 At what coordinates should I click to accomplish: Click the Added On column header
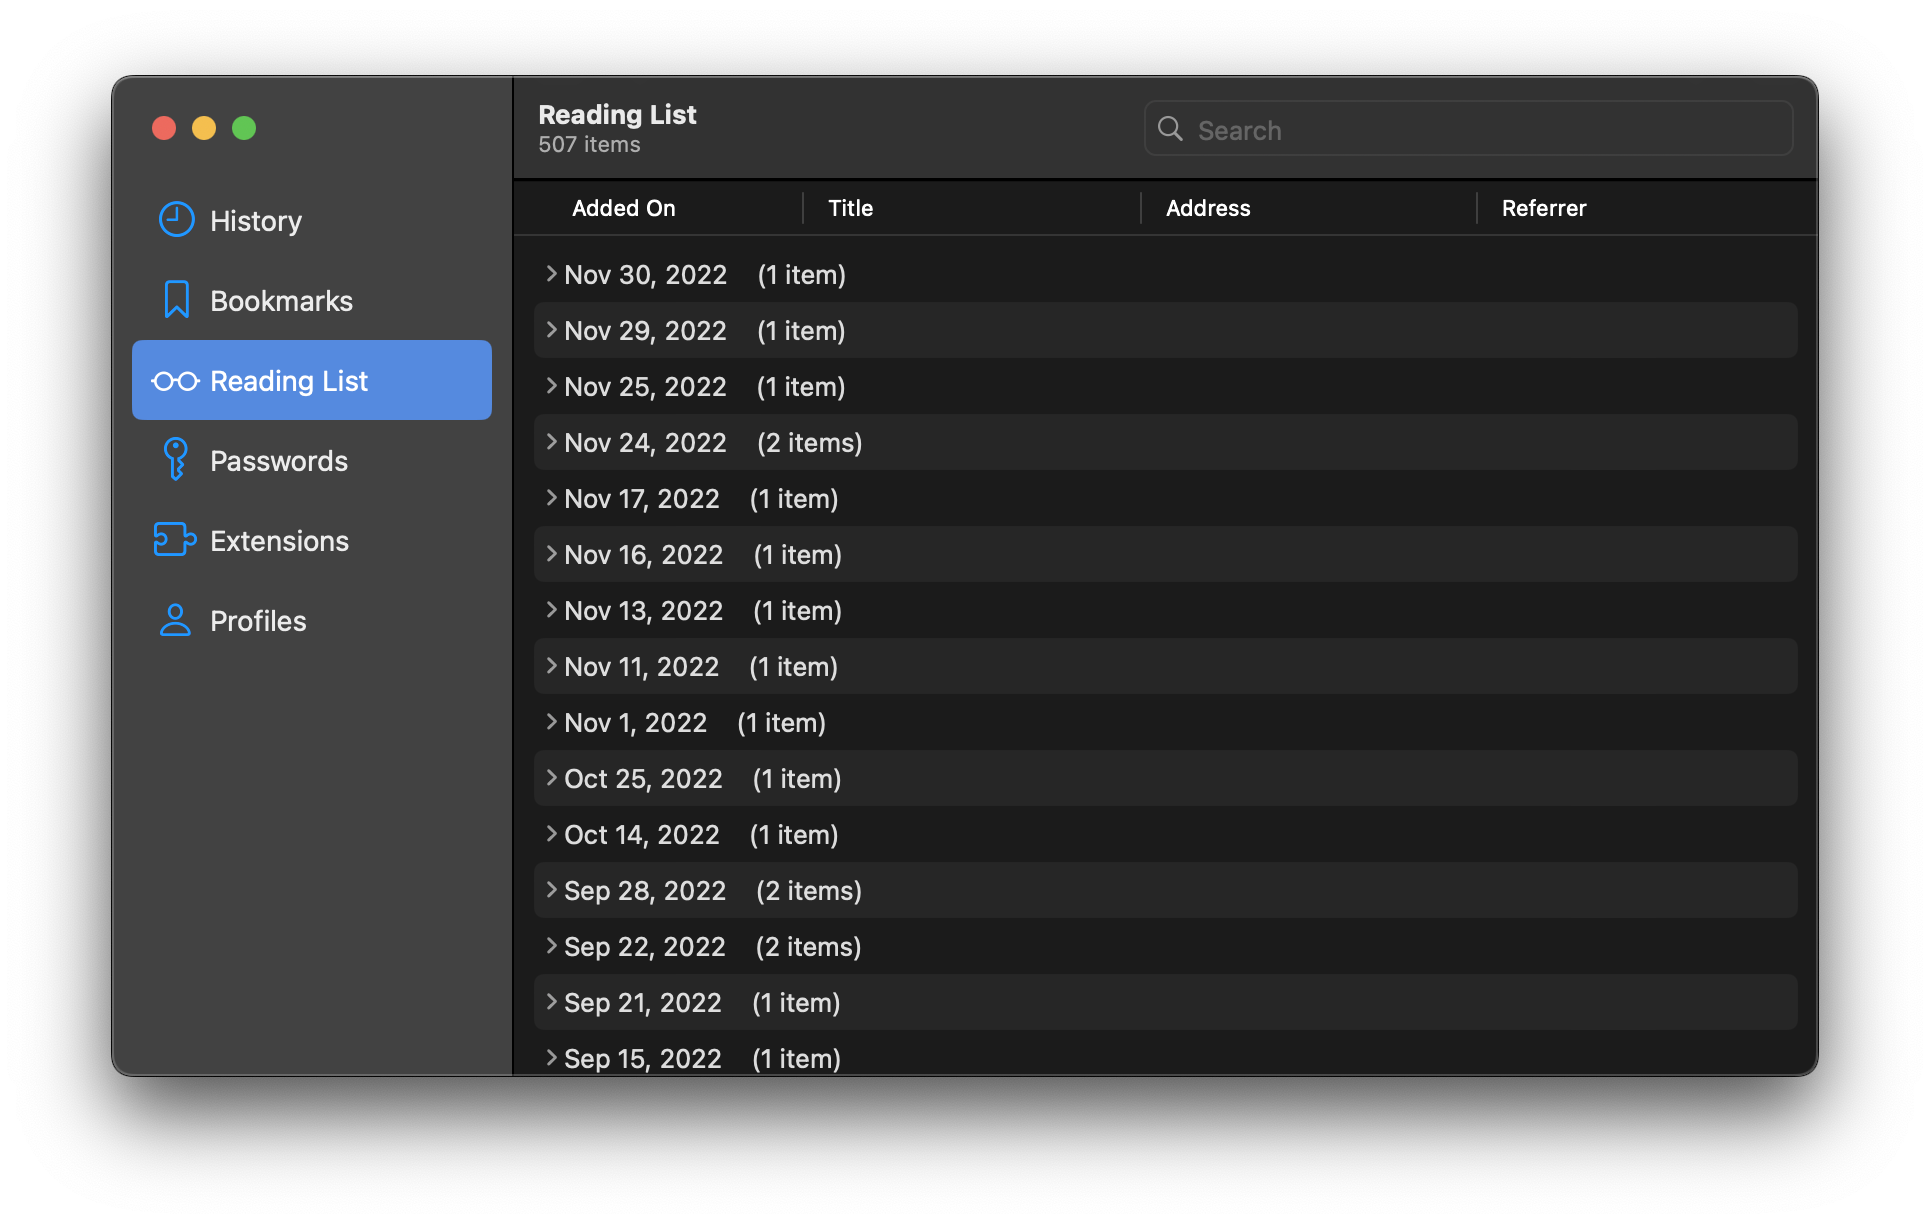click(x=625, y=207)
